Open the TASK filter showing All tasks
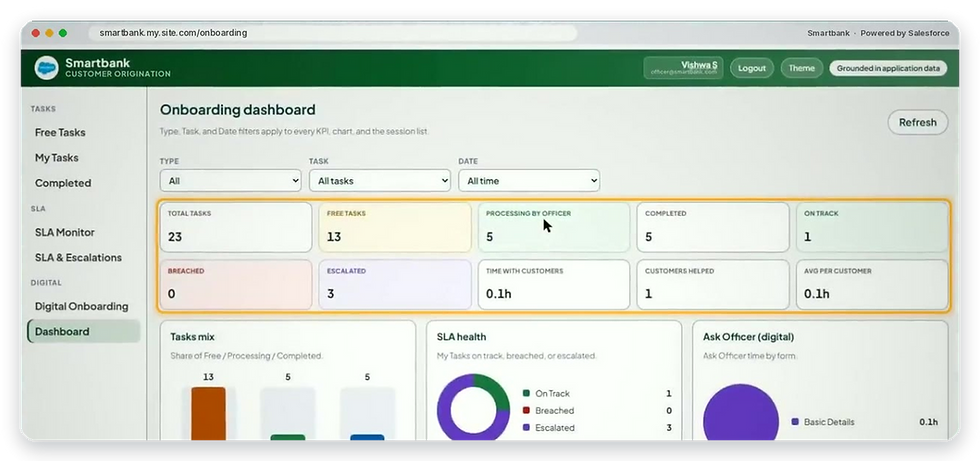Viewport: 980px width, 461px height. pyautogui.click(x=380, y=181)
